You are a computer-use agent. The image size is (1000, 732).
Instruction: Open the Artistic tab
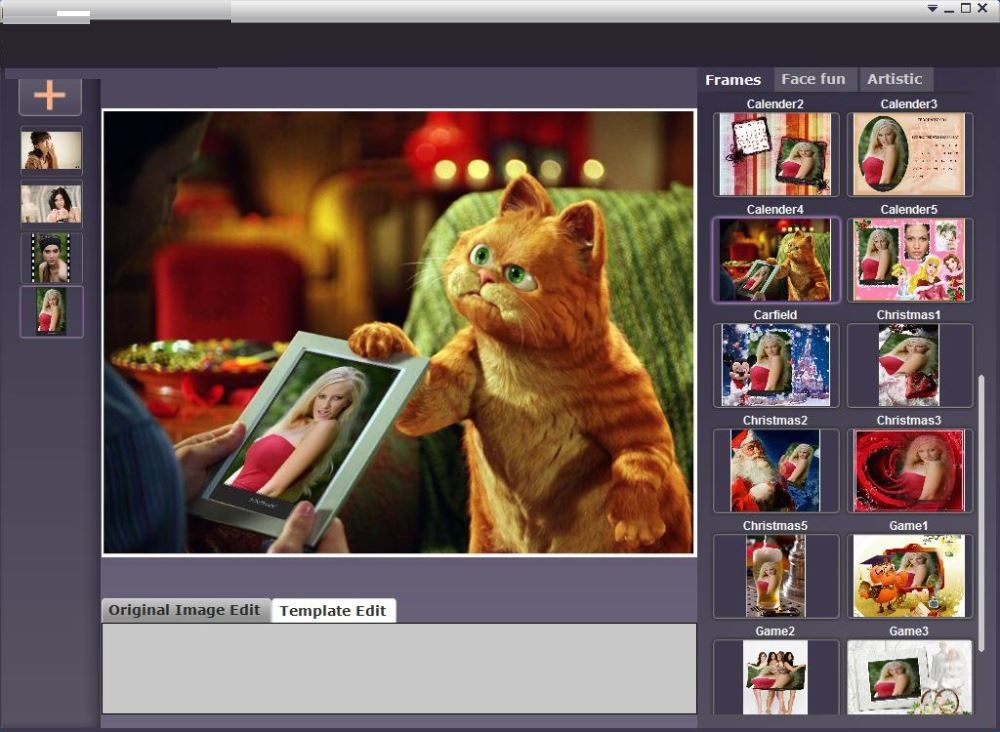pyautogui.click(x=895, y=80)
